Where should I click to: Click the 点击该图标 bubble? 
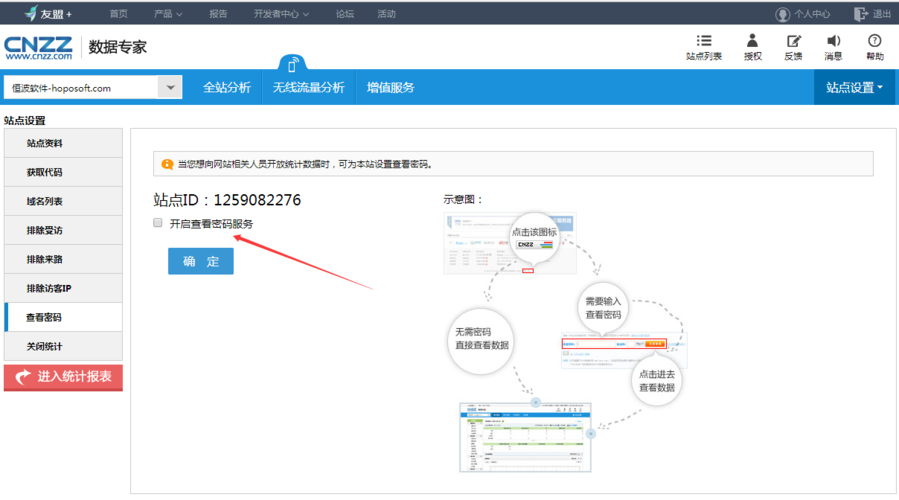[x=534, y=237]
